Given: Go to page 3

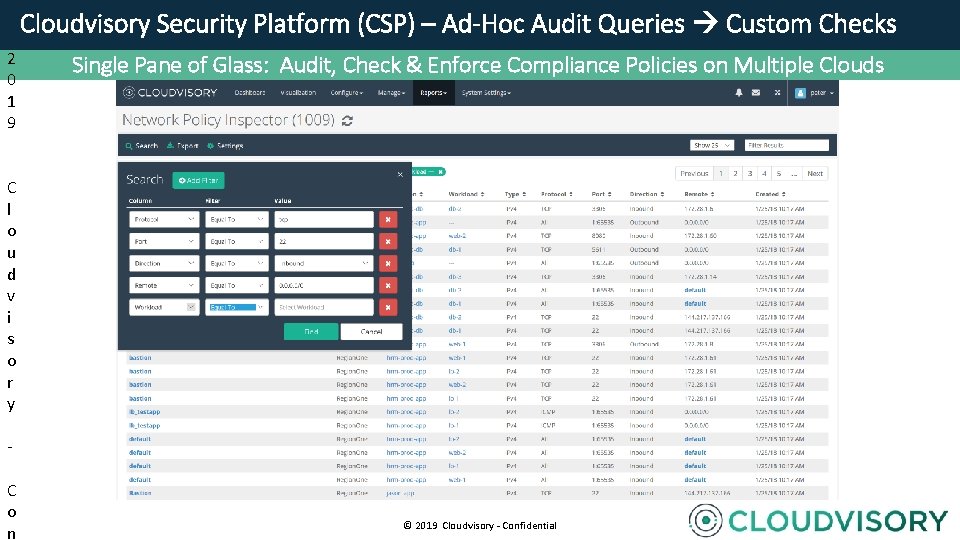Looking at the screenshot, I should (x=750, y=173).
